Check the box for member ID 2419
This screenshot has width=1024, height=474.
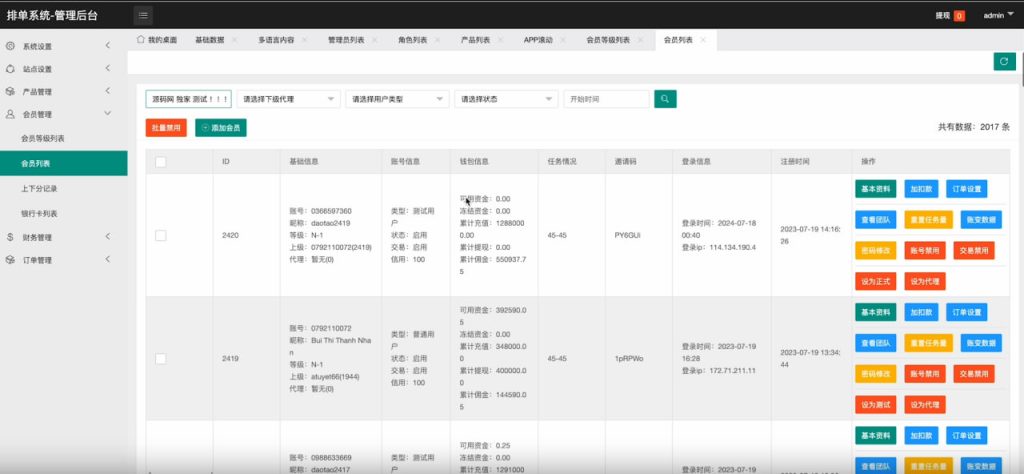pos(161,359)
